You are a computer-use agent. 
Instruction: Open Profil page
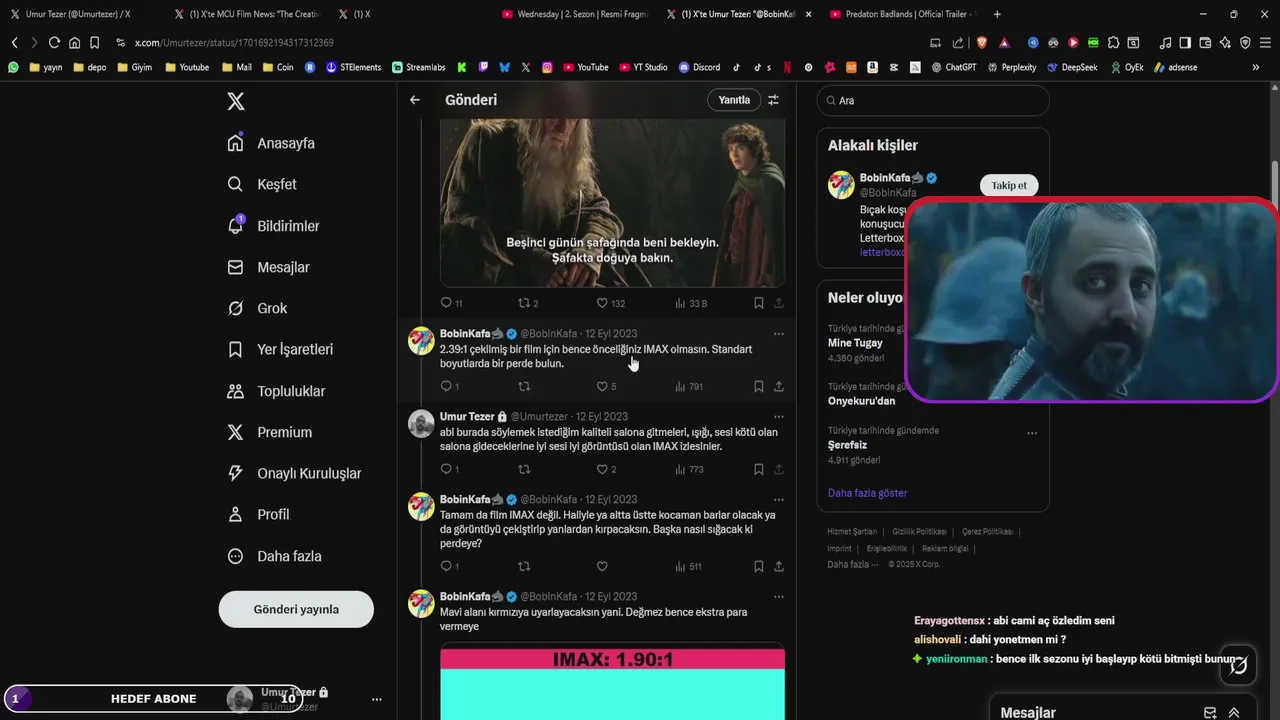(258, 514)
